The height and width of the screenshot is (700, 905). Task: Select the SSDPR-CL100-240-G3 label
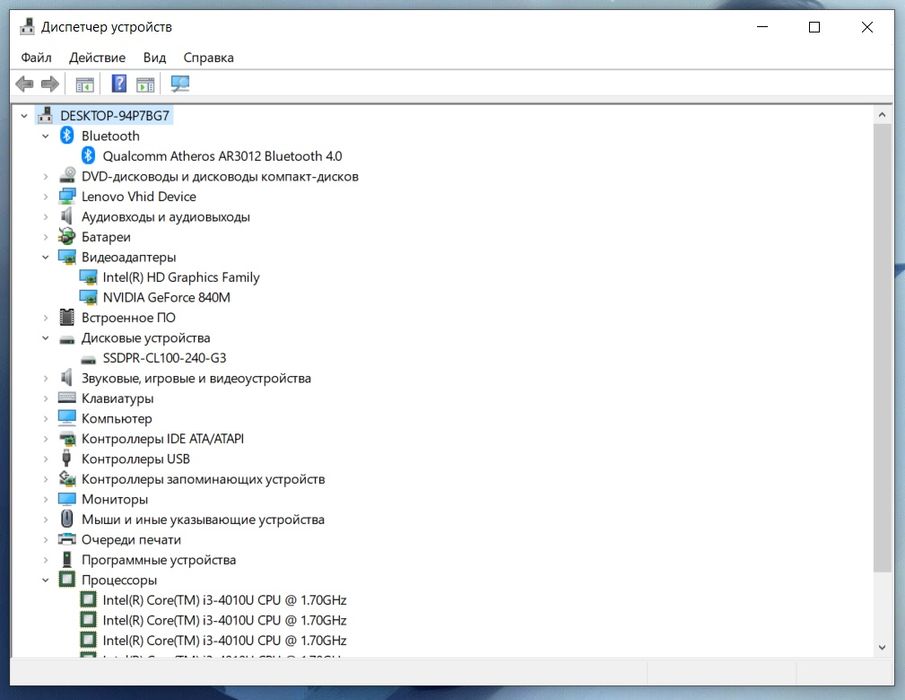coord(164,358)
